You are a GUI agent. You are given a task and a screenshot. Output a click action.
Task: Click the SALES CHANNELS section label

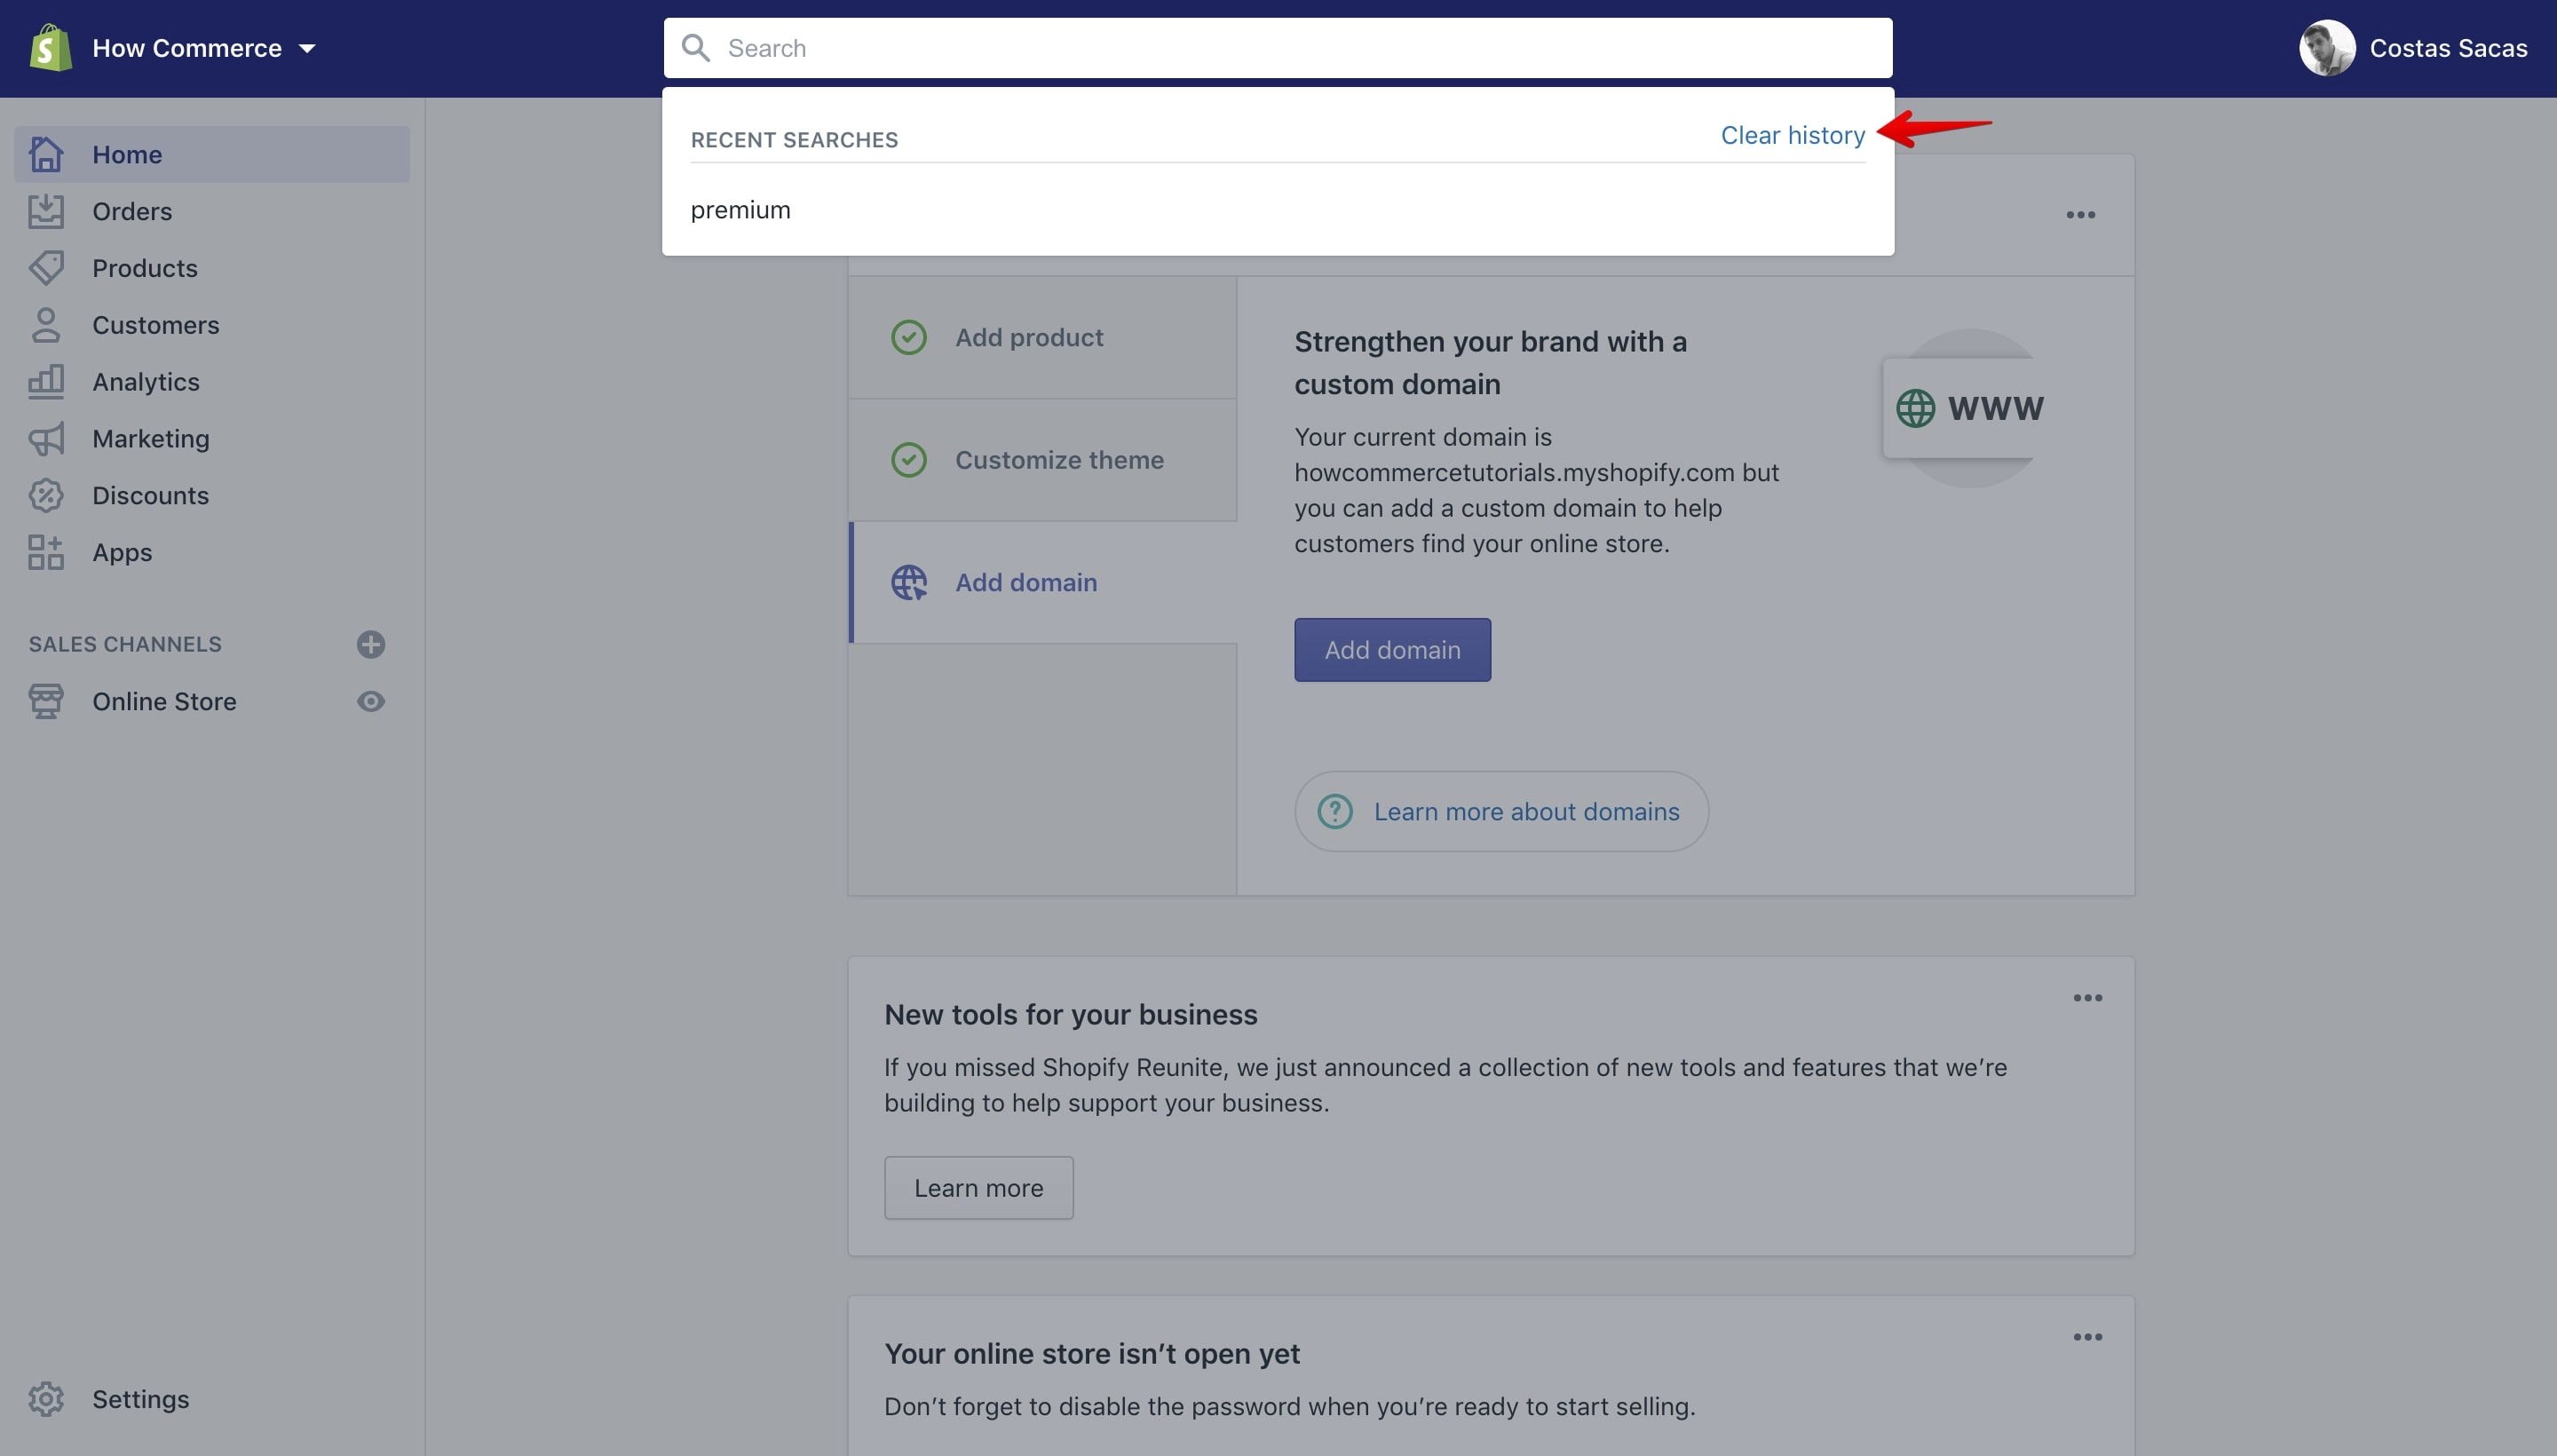tap(125, 644)
